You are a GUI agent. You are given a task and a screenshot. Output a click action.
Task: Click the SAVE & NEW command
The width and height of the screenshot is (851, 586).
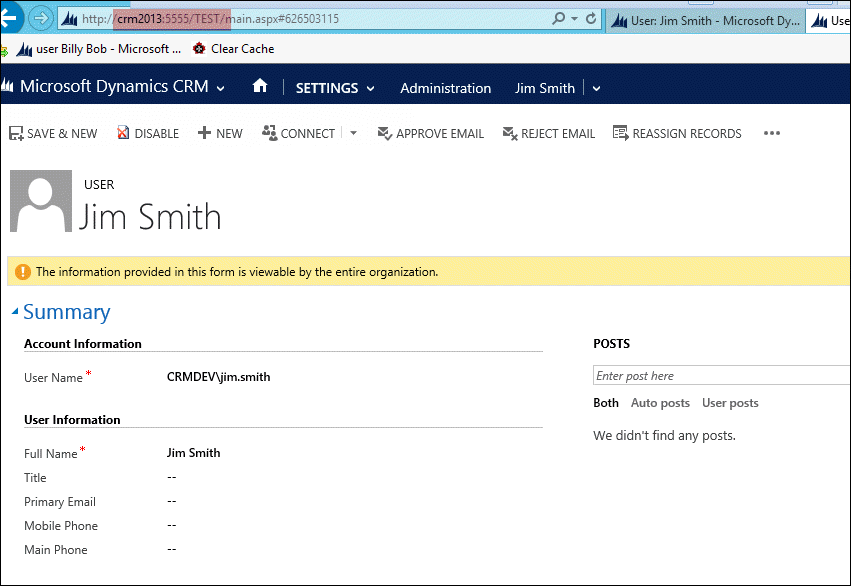(53, 133)
